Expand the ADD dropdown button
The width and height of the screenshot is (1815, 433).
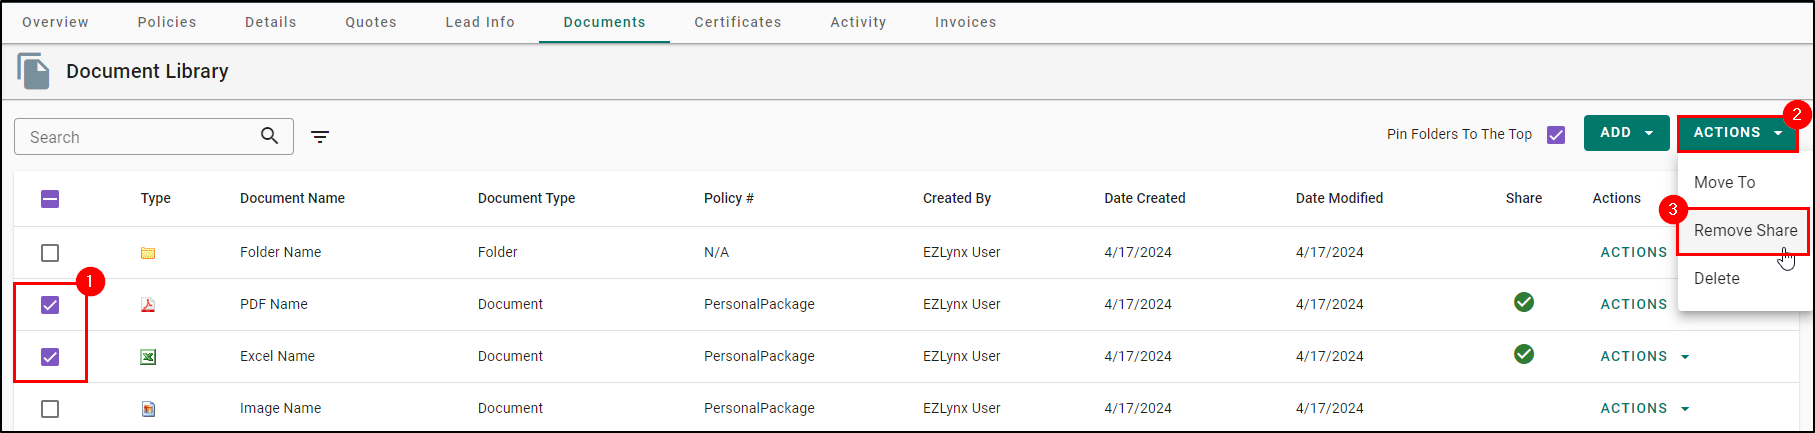click(x=1626, y=133)
